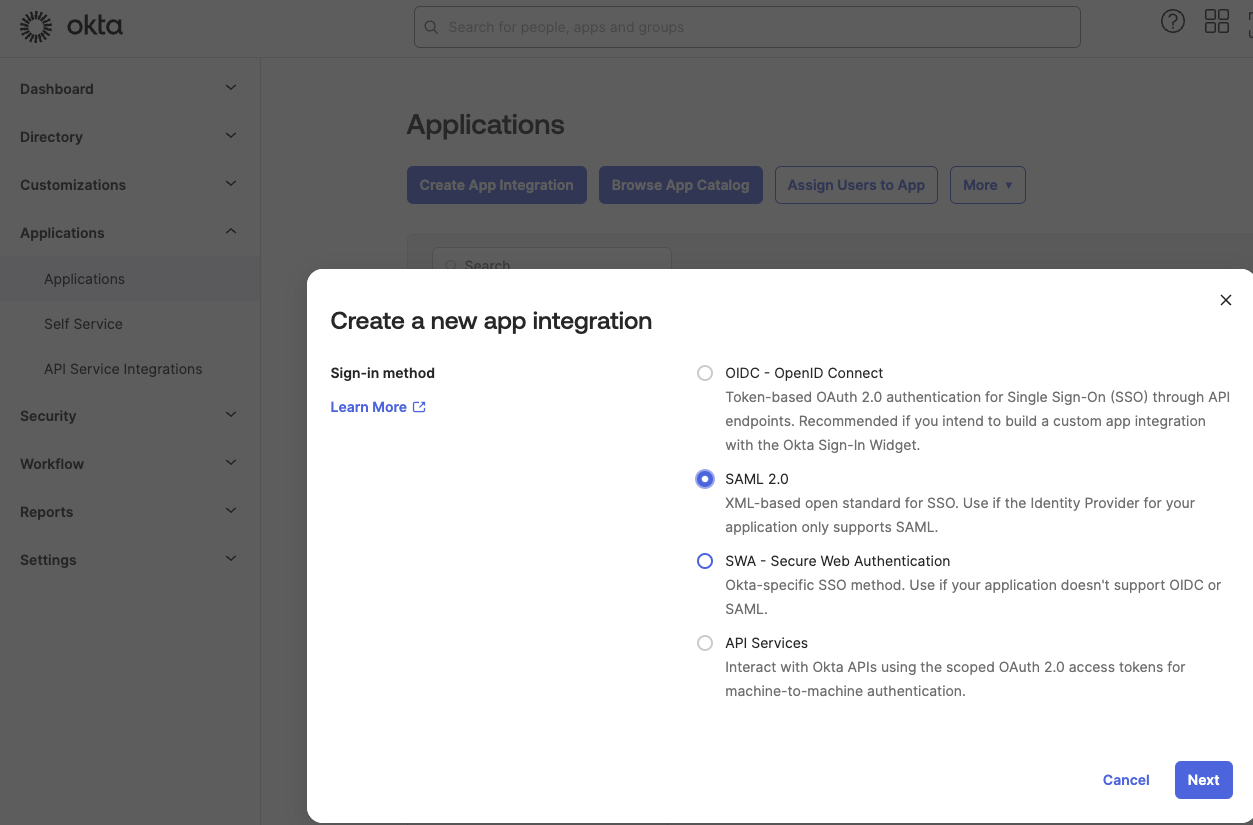Screen dimensions: 1253x825
Task: Expand the Directory chevron
Action: point(231,136)
